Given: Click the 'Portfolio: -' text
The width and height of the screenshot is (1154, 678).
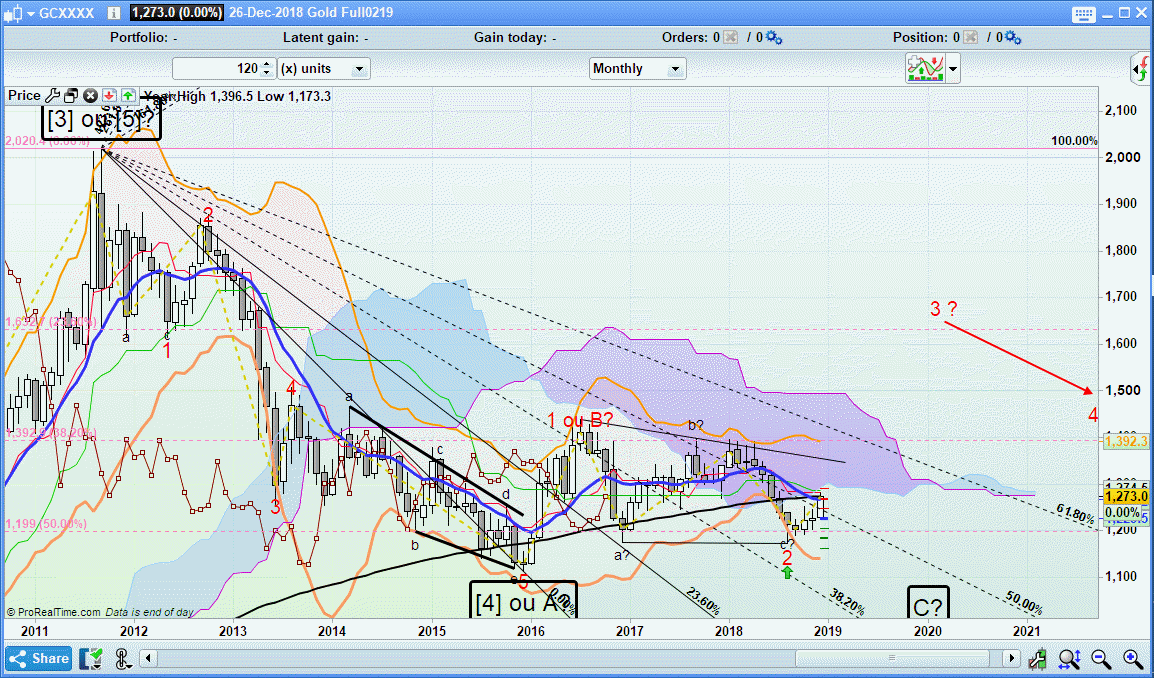Looking at the screenshot, I should [x=144, y=37].
